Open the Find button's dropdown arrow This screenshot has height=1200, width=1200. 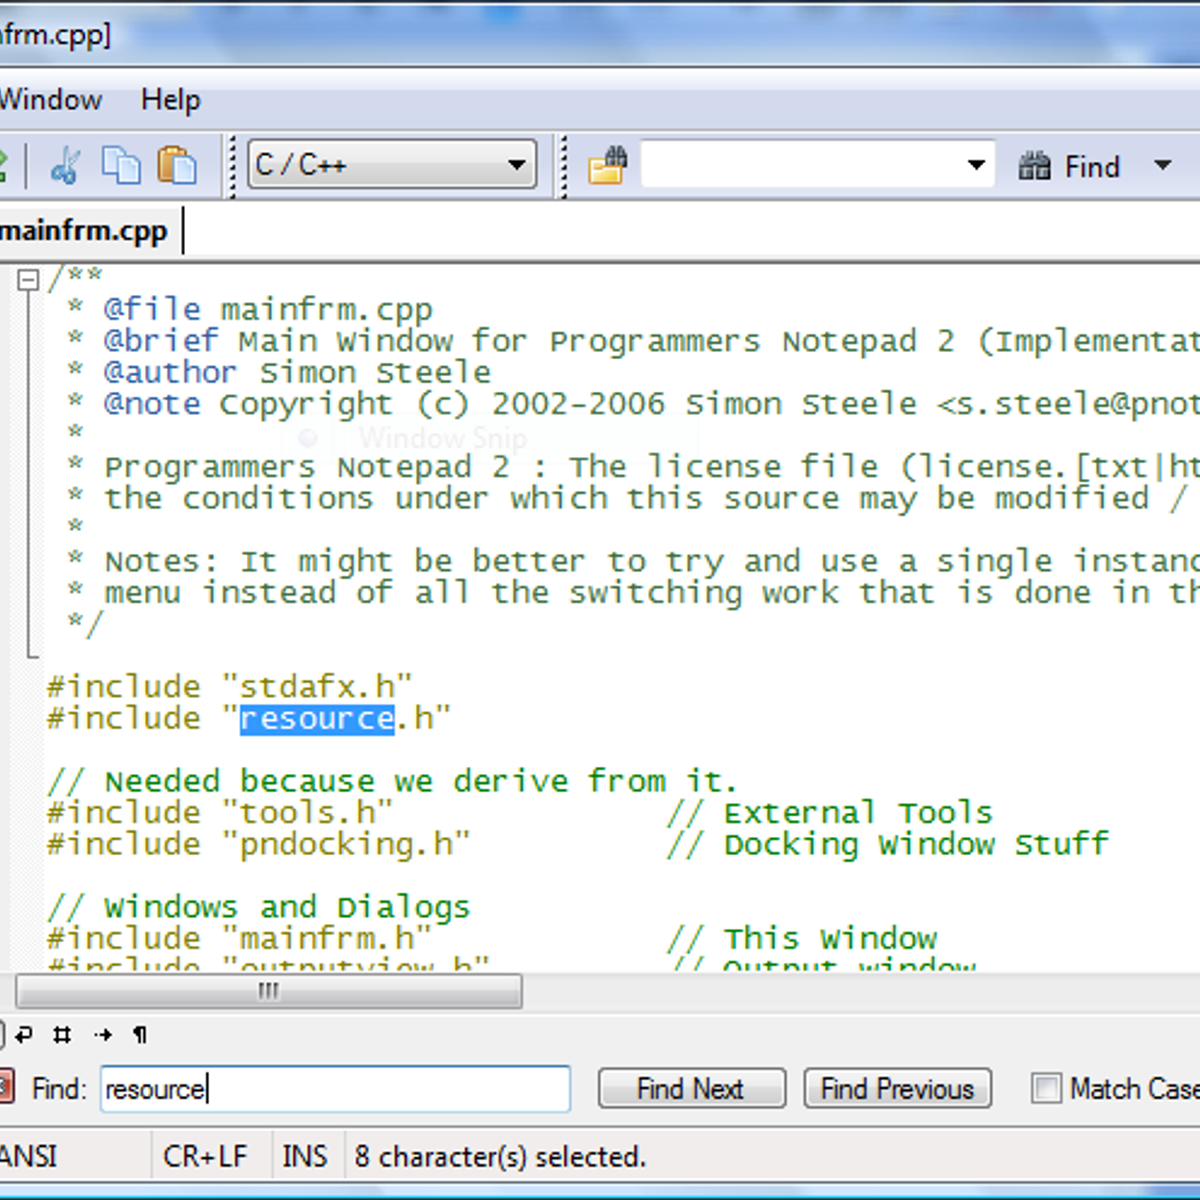[1162, 165]
